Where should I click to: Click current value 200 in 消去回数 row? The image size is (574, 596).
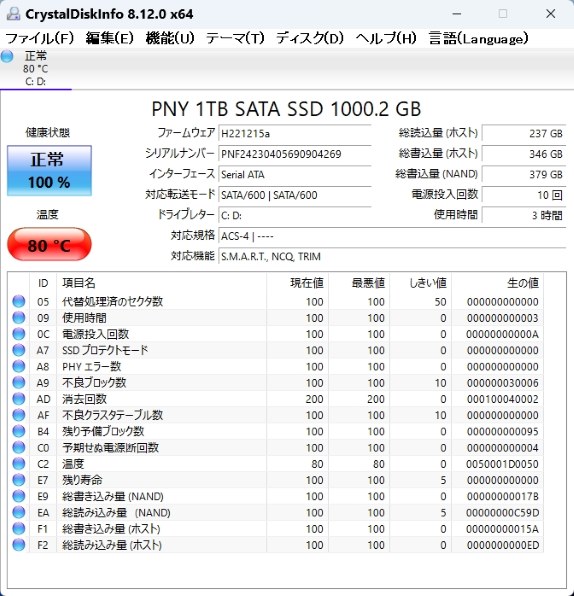[315, 399]
